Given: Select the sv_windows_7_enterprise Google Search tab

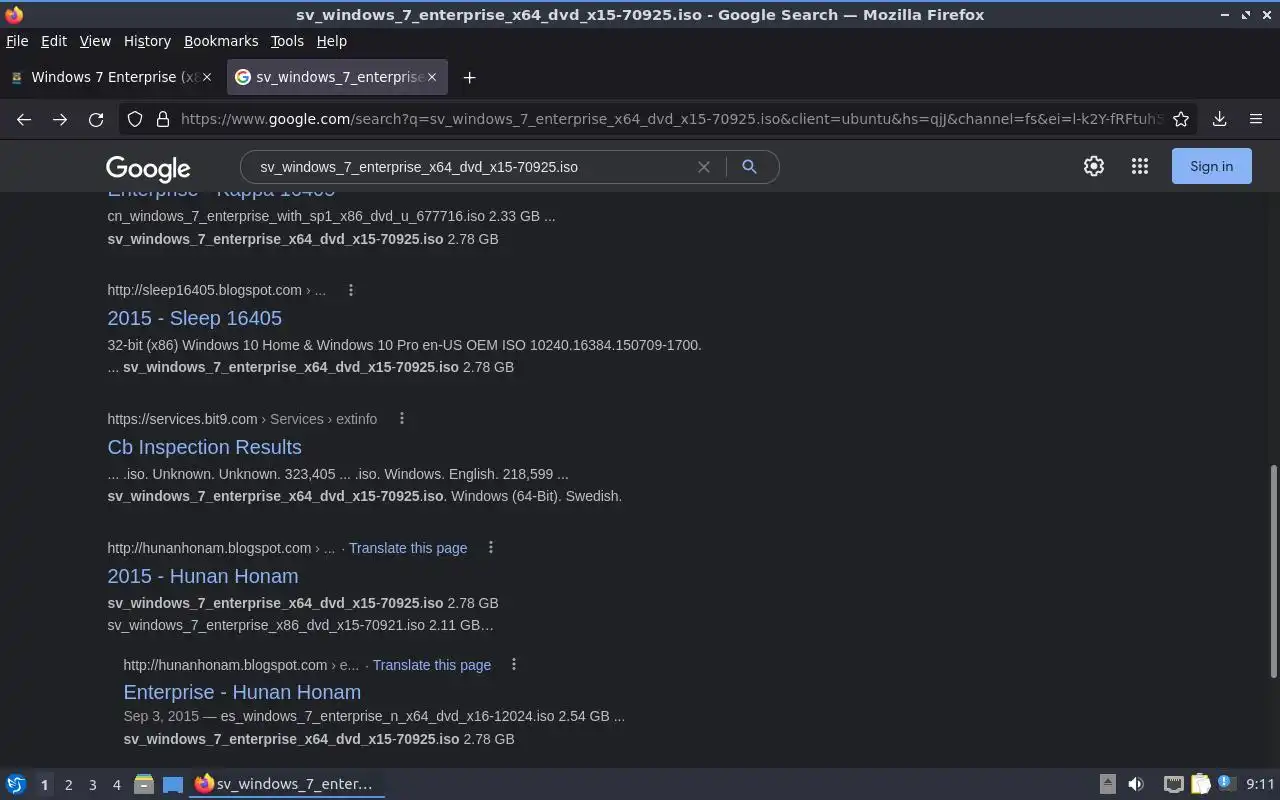Looking at the screenshot, I should 337,77.
